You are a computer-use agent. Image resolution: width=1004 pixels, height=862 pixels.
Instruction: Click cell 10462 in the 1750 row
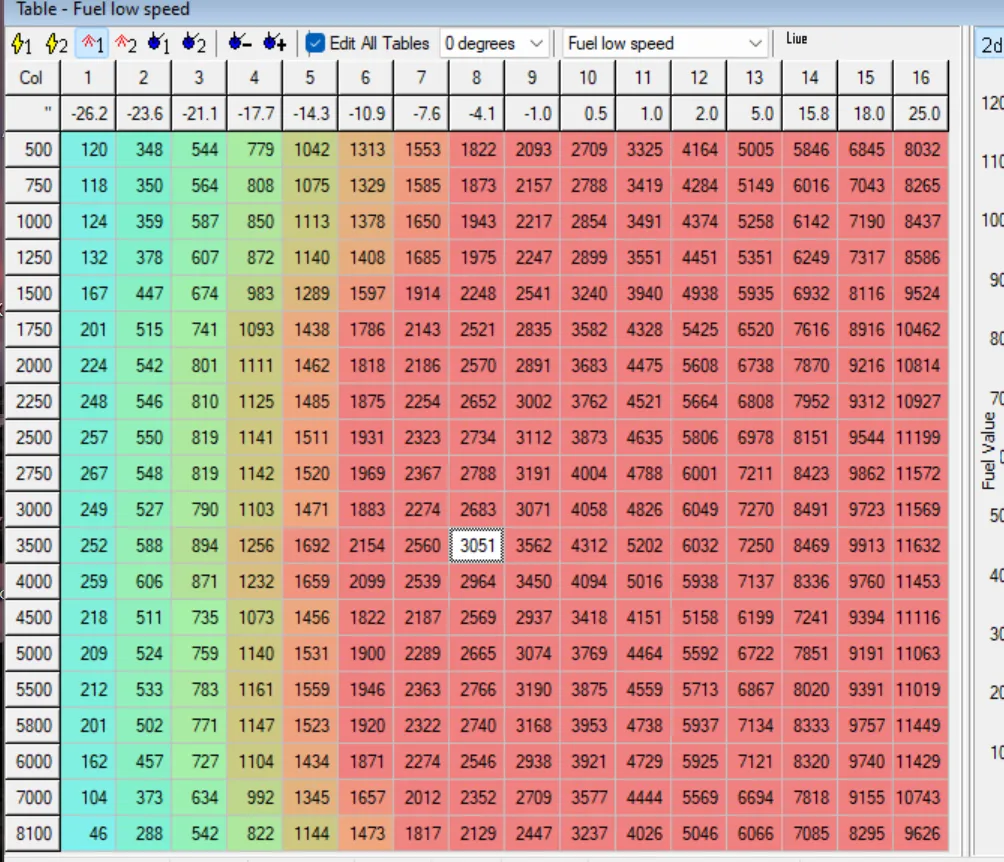[921, 329]
